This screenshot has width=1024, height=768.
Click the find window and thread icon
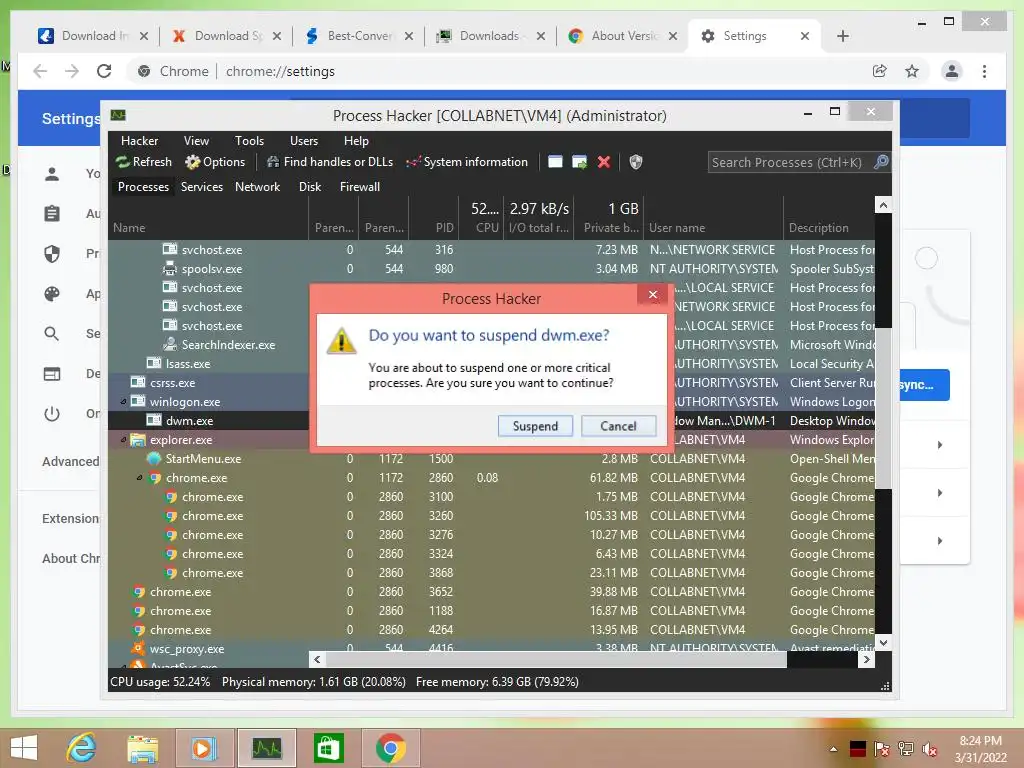coord(579,162)
